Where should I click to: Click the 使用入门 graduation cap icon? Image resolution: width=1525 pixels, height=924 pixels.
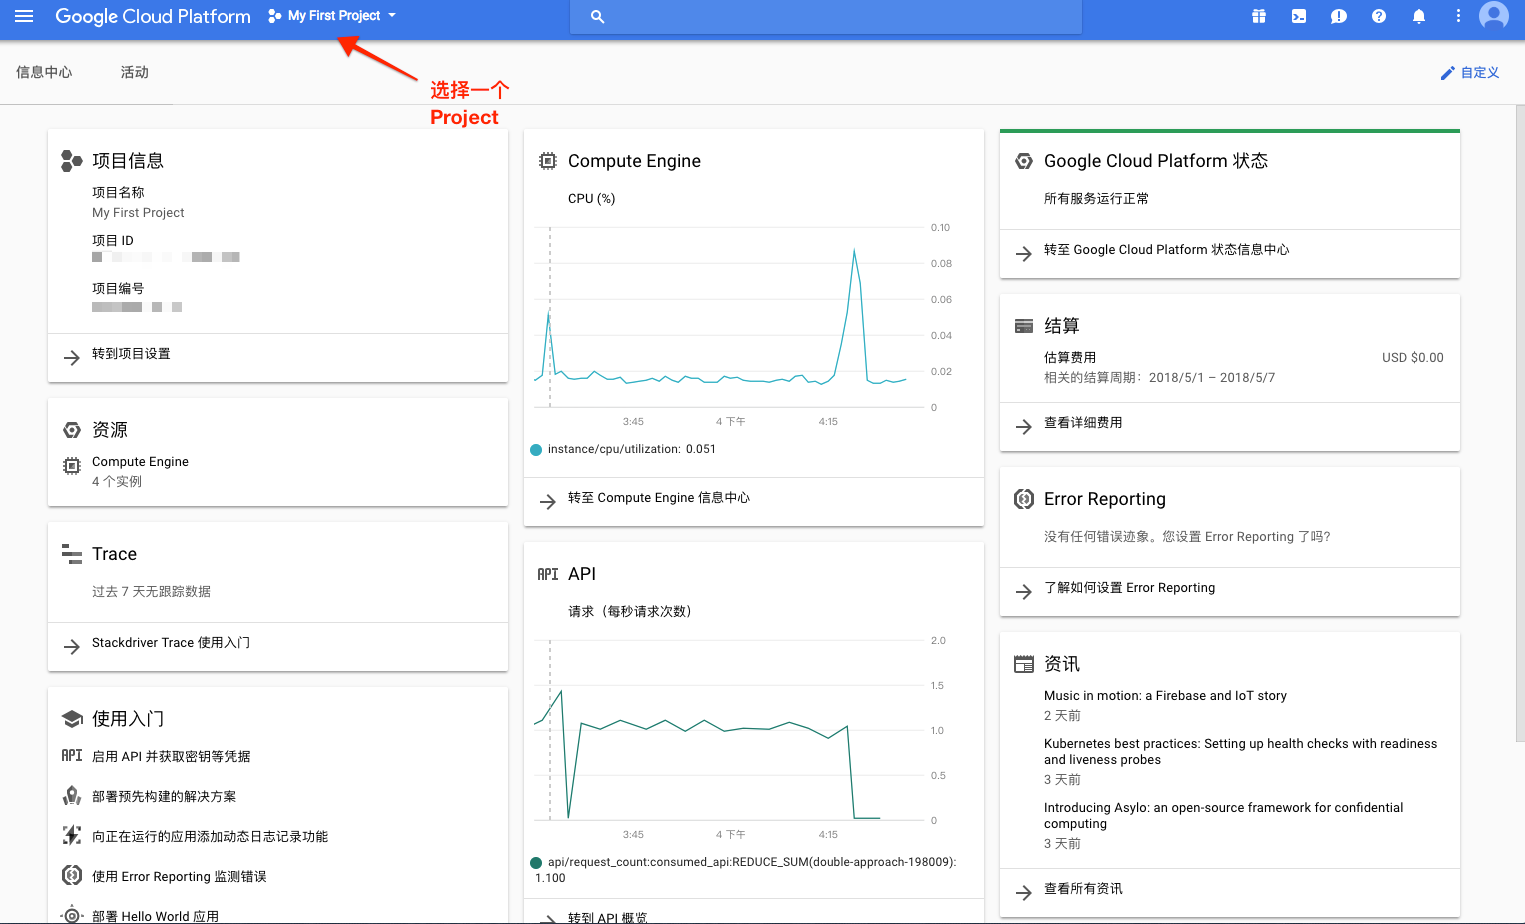(72, 718)
